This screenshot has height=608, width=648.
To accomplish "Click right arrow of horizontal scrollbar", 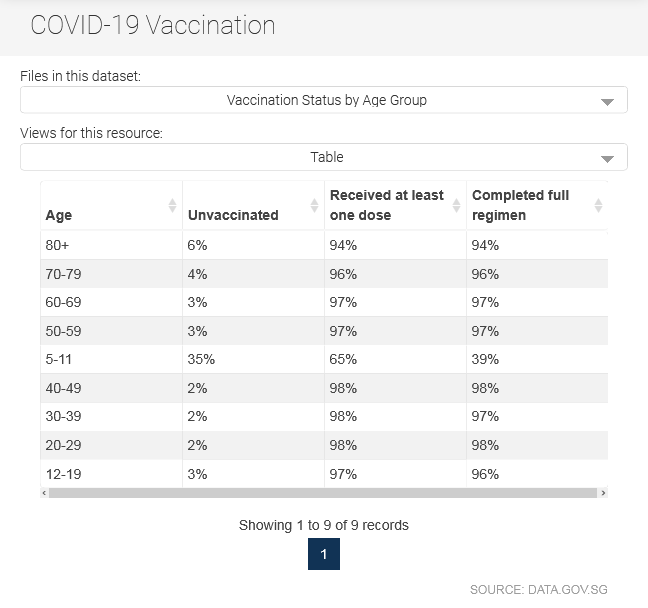I will point(603,493).
